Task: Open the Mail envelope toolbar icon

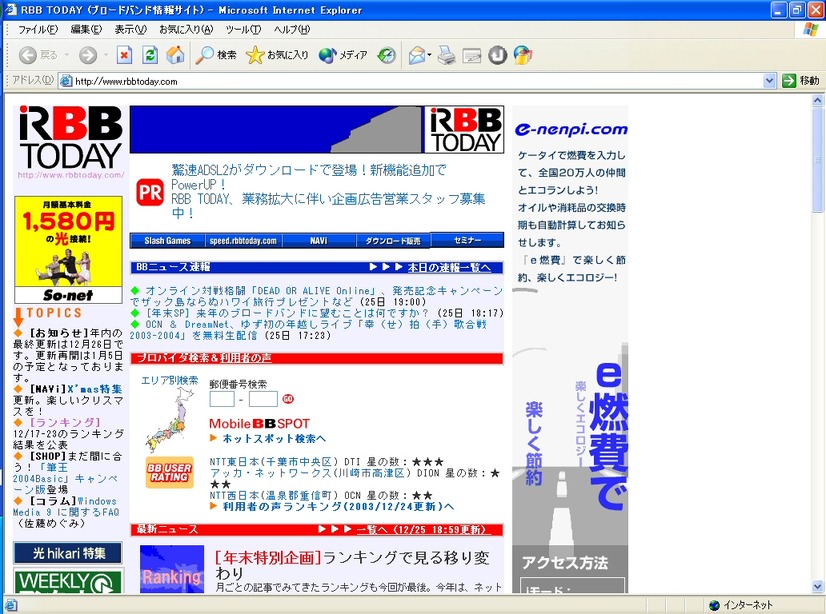Action: 417,55
